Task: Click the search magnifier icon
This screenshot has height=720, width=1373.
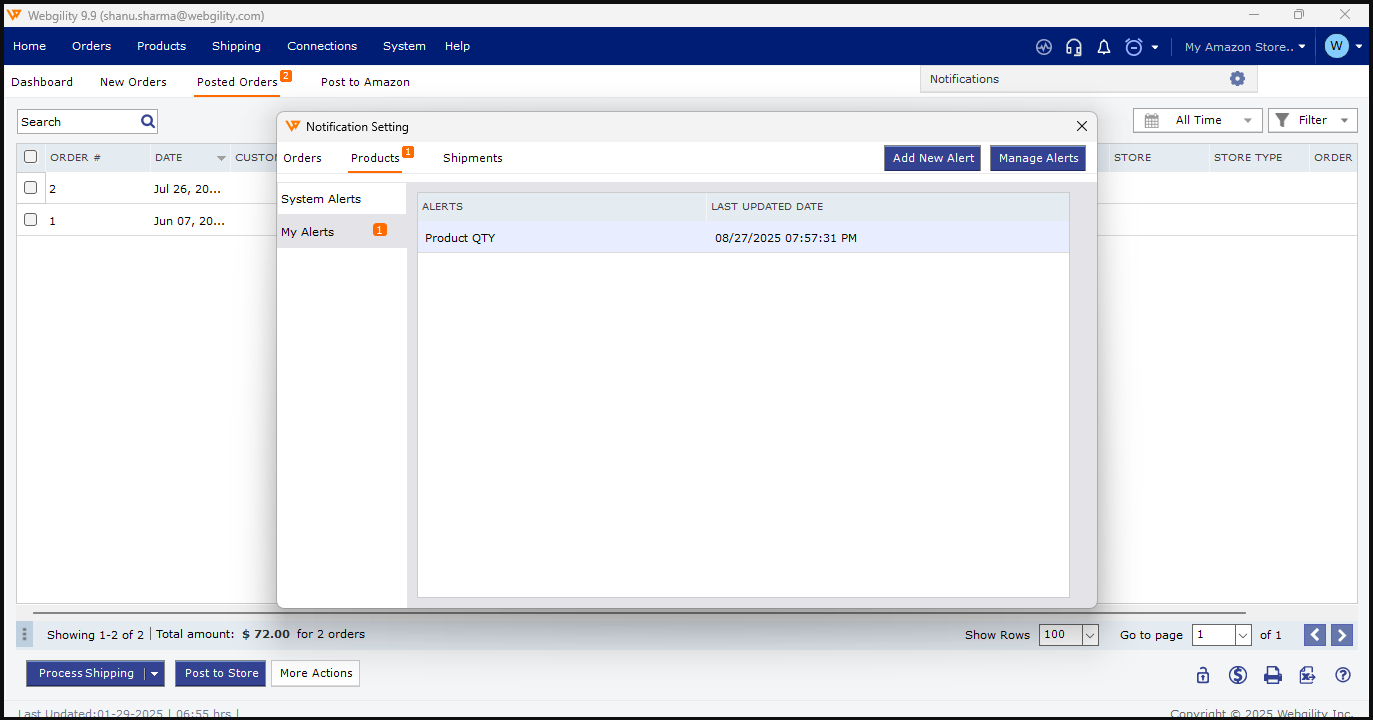Action: [x=148, y=122]
